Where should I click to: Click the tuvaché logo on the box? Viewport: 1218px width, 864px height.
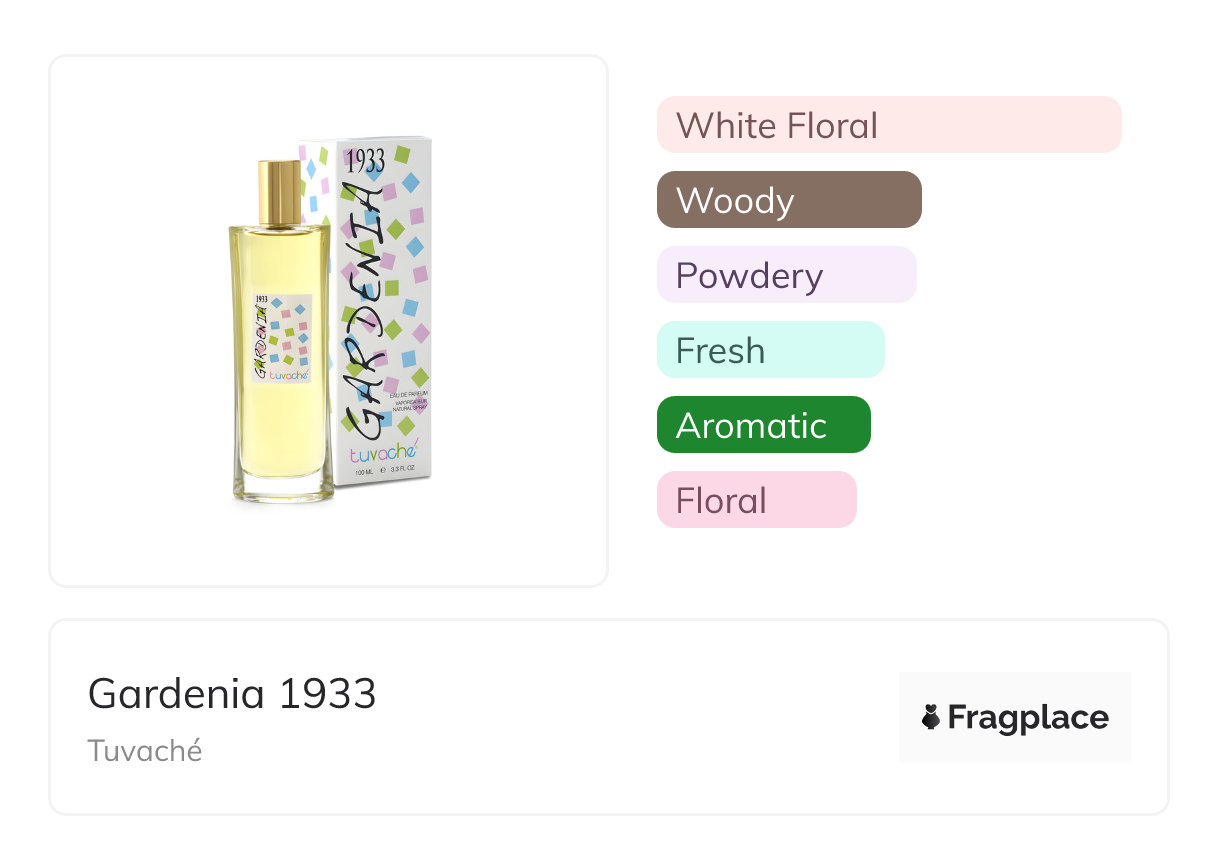(x=385, y=455)
